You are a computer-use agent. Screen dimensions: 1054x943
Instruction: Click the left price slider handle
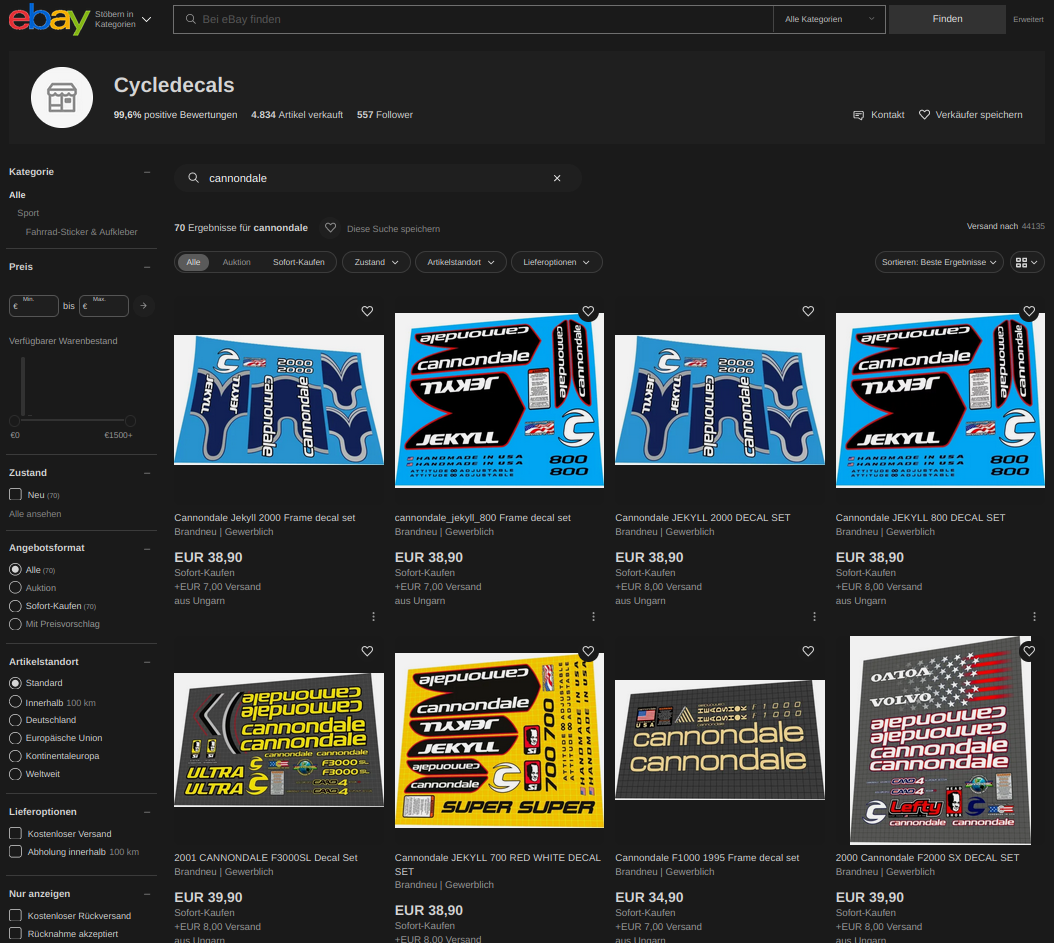coord(15,421)
